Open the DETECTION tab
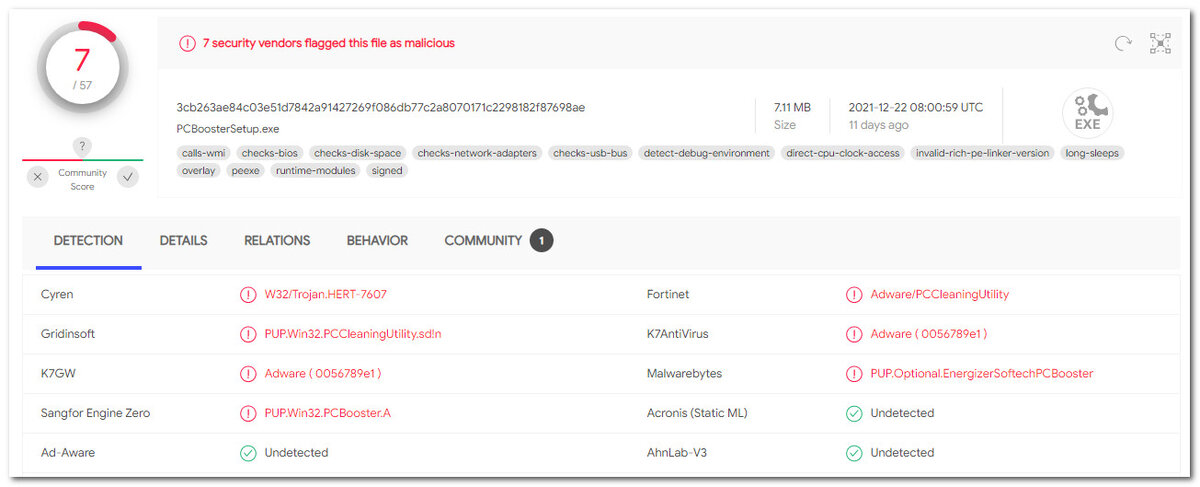The image size is (1200, 487). (88, 241)
